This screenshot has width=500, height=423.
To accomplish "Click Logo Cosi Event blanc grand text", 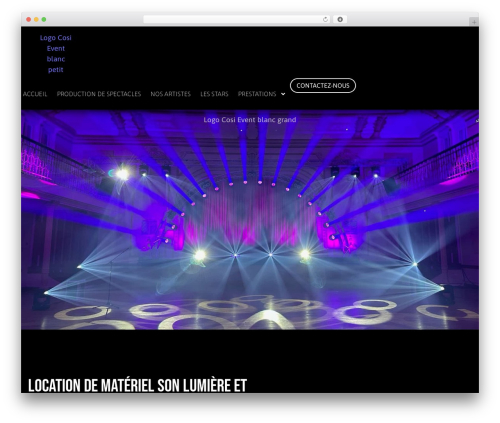I will tap(250, 120).
